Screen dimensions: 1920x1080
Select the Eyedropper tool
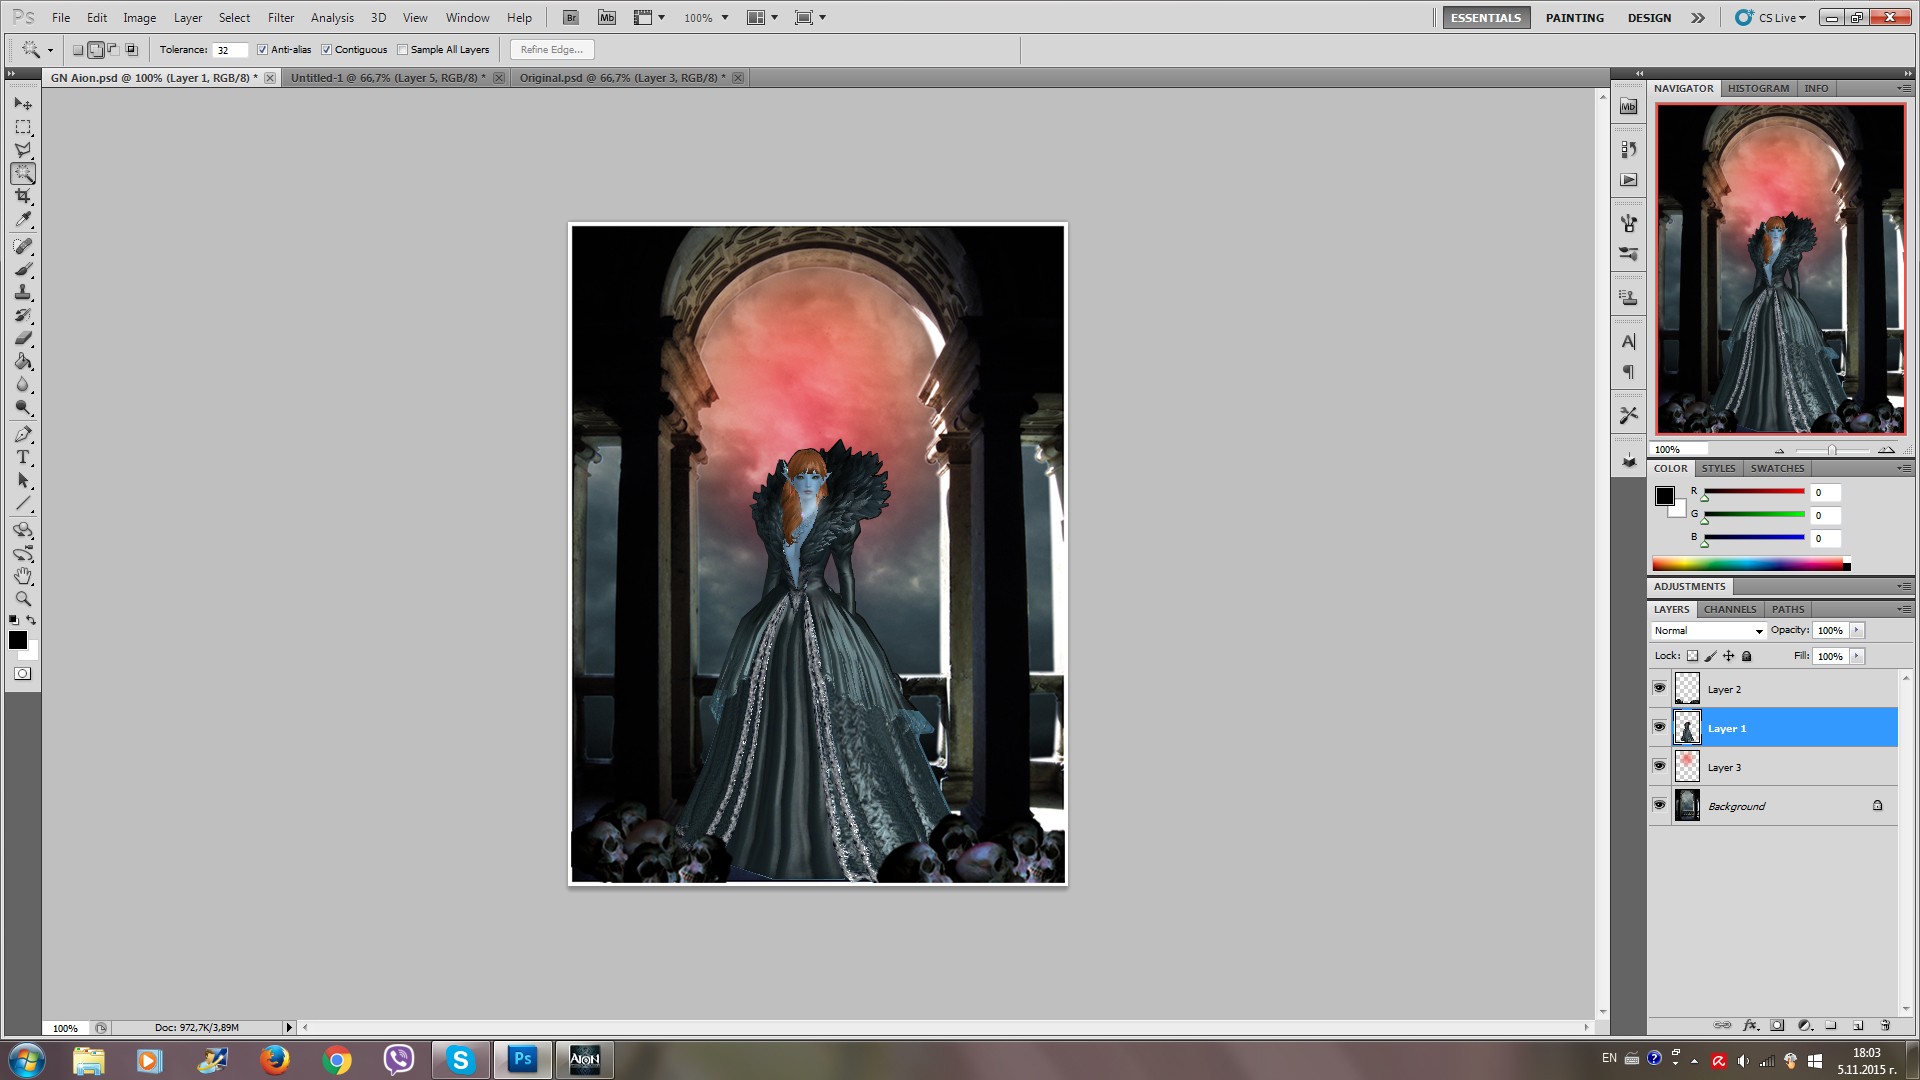(x=23, y=219)
